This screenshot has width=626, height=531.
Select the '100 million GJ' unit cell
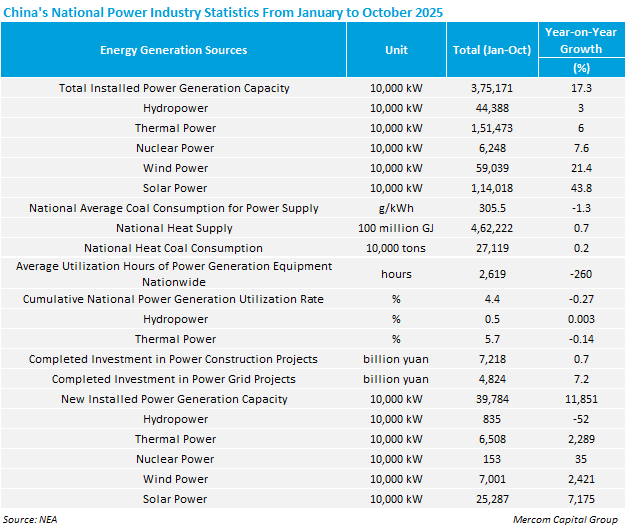[x=396, y=228]
